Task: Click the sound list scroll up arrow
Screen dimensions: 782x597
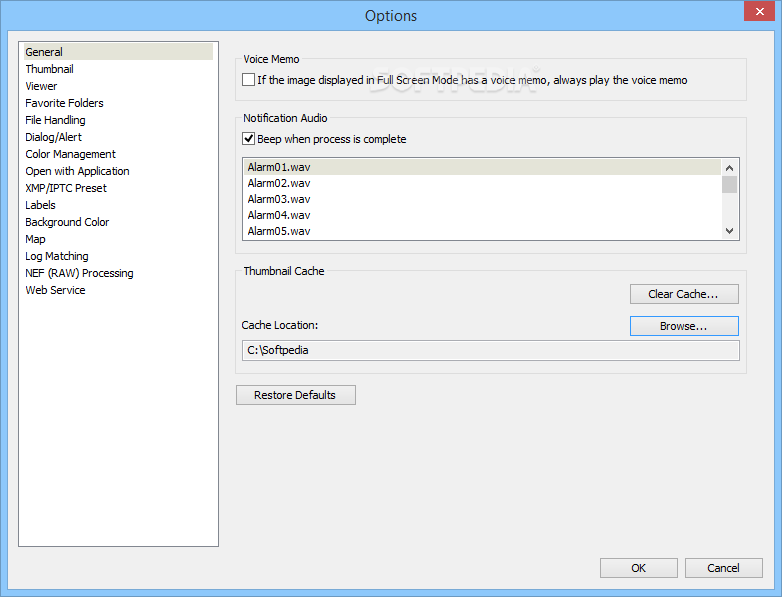Action: pyautogui.click(x=730, y=168)
